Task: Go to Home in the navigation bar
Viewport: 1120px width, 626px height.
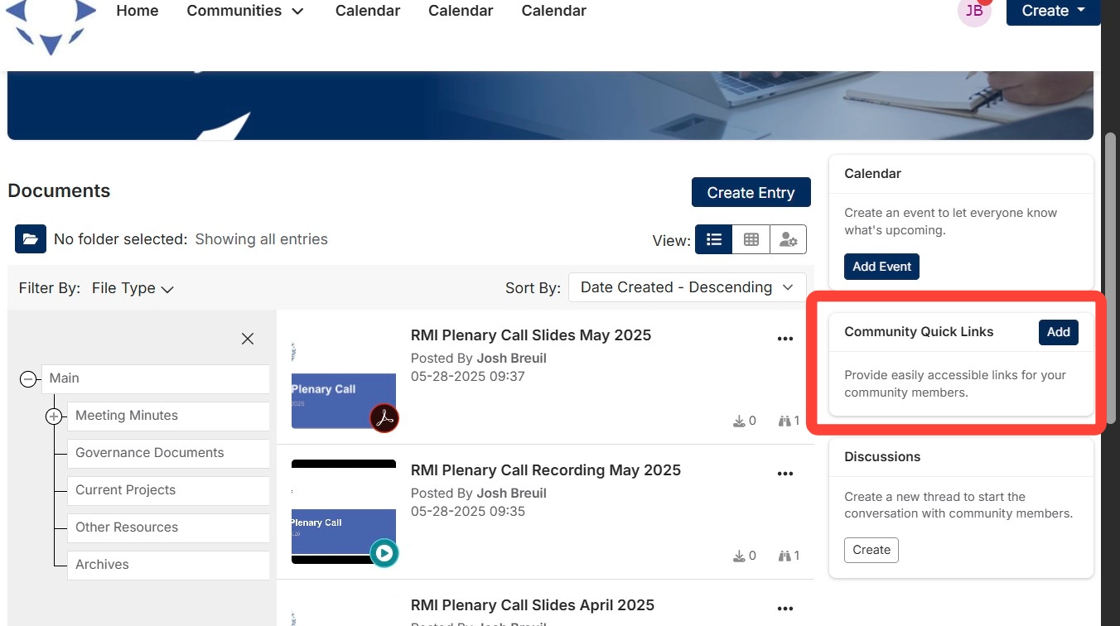Action: 137,11
